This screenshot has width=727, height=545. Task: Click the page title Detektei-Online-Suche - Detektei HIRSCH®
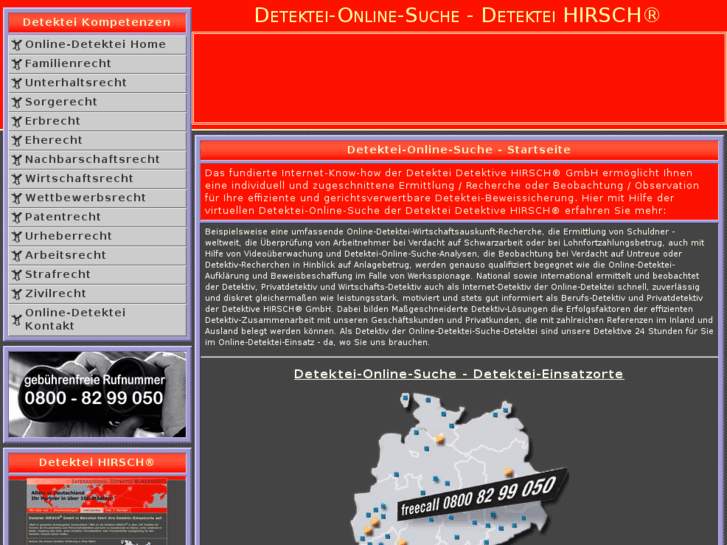pos(457,15)
